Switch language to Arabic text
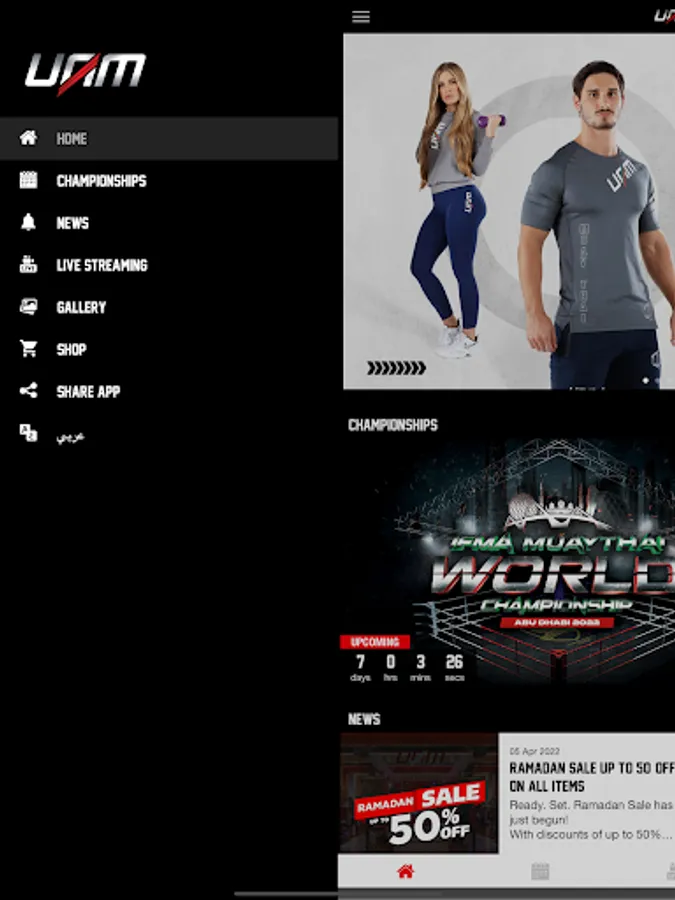This screenshot has height=900, width=675. (71, 436)
